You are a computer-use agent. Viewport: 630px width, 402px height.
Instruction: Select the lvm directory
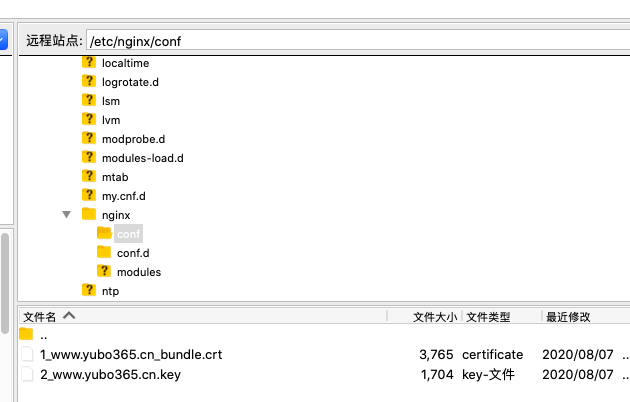pyautogui.click(x=111, y=120)
